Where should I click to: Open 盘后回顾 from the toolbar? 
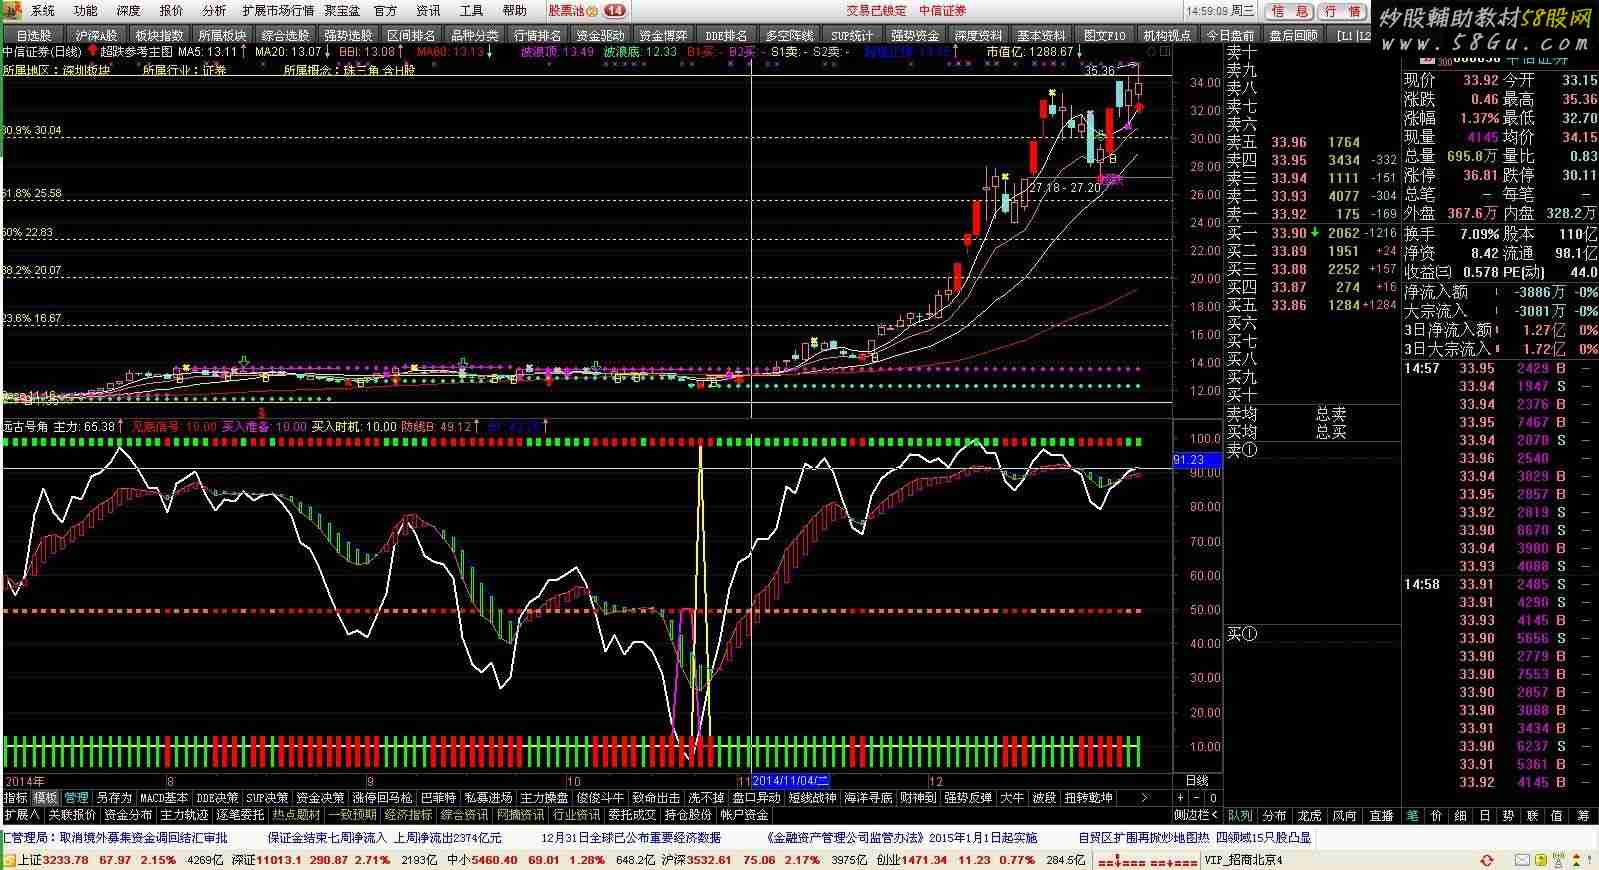1293,35
